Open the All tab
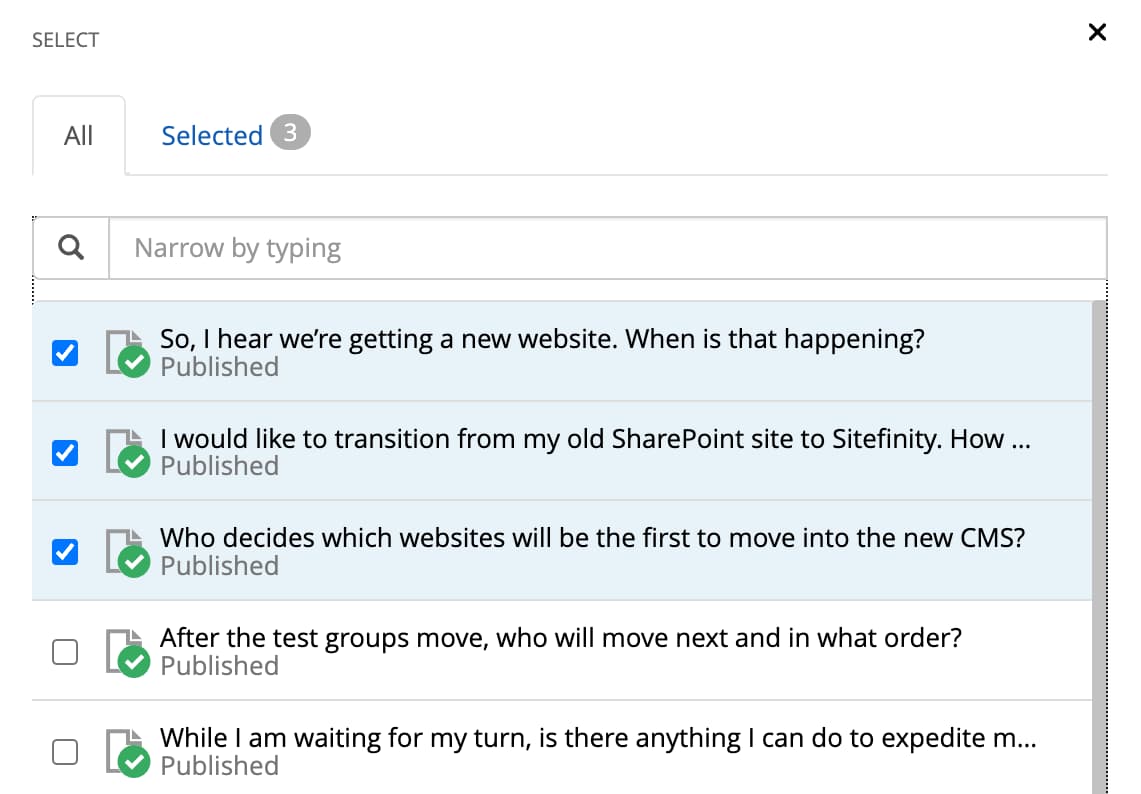 tap(79, 135)
